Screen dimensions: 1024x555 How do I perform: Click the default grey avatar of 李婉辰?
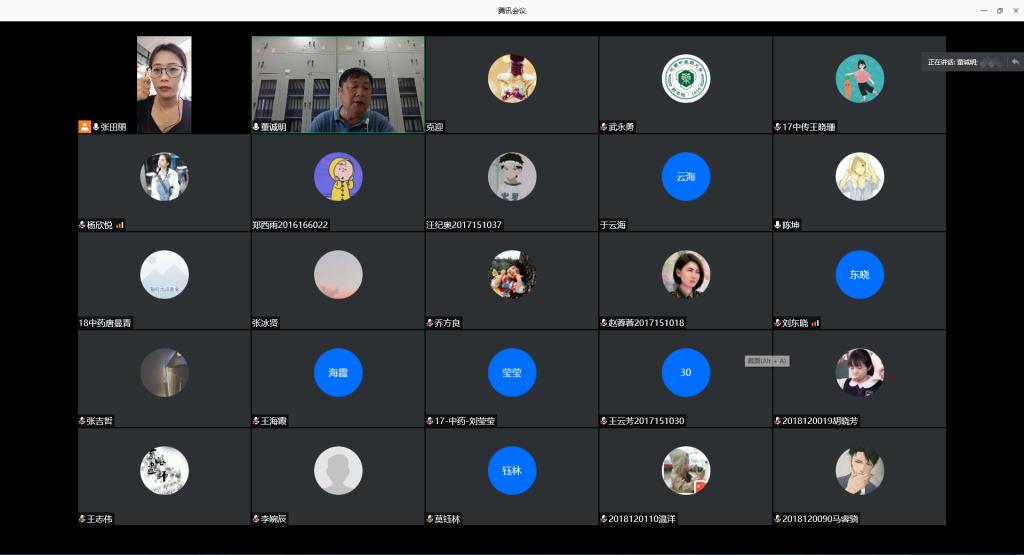coord(338,470)
